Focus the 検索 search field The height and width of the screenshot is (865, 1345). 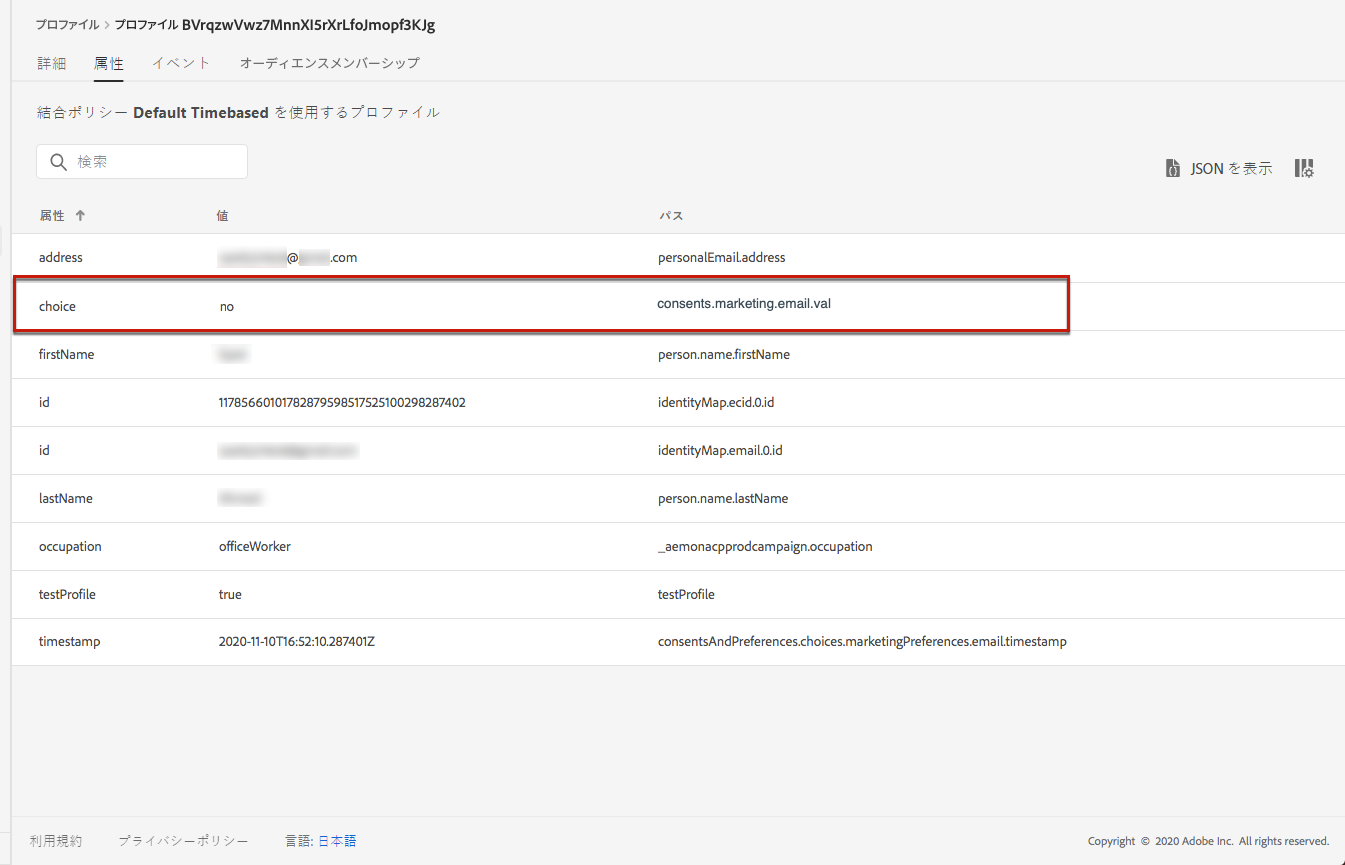[142, 162]
